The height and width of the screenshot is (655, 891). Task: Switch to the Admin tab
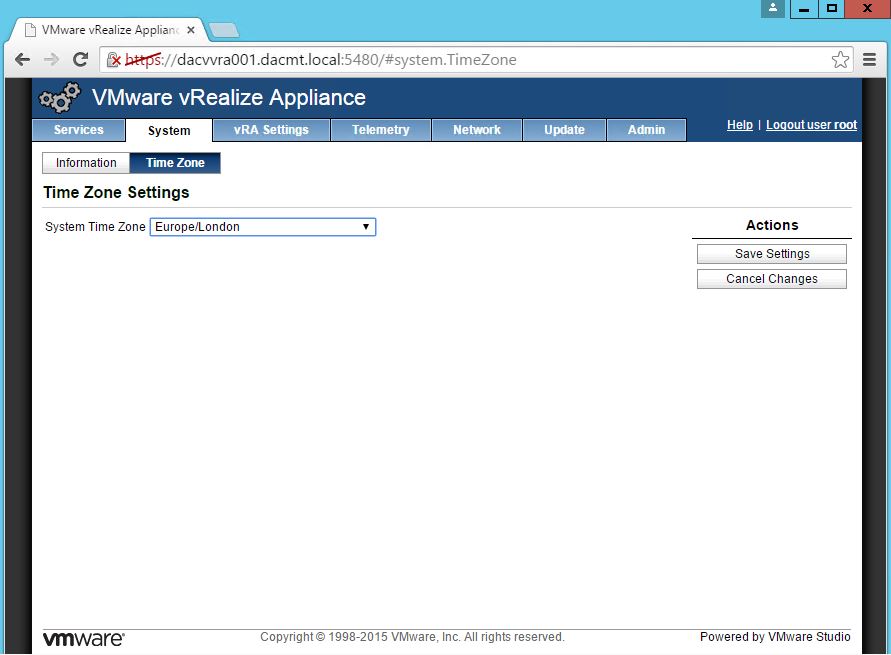(x=646, y=130)
